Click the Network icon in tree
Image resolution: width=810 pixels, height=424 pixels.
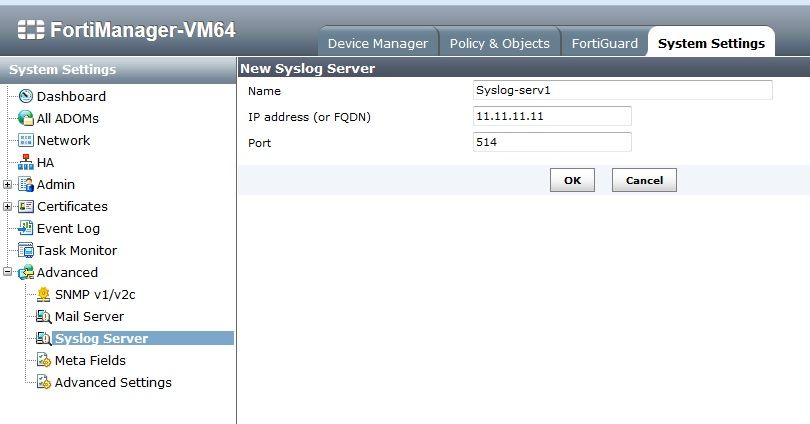26,140
